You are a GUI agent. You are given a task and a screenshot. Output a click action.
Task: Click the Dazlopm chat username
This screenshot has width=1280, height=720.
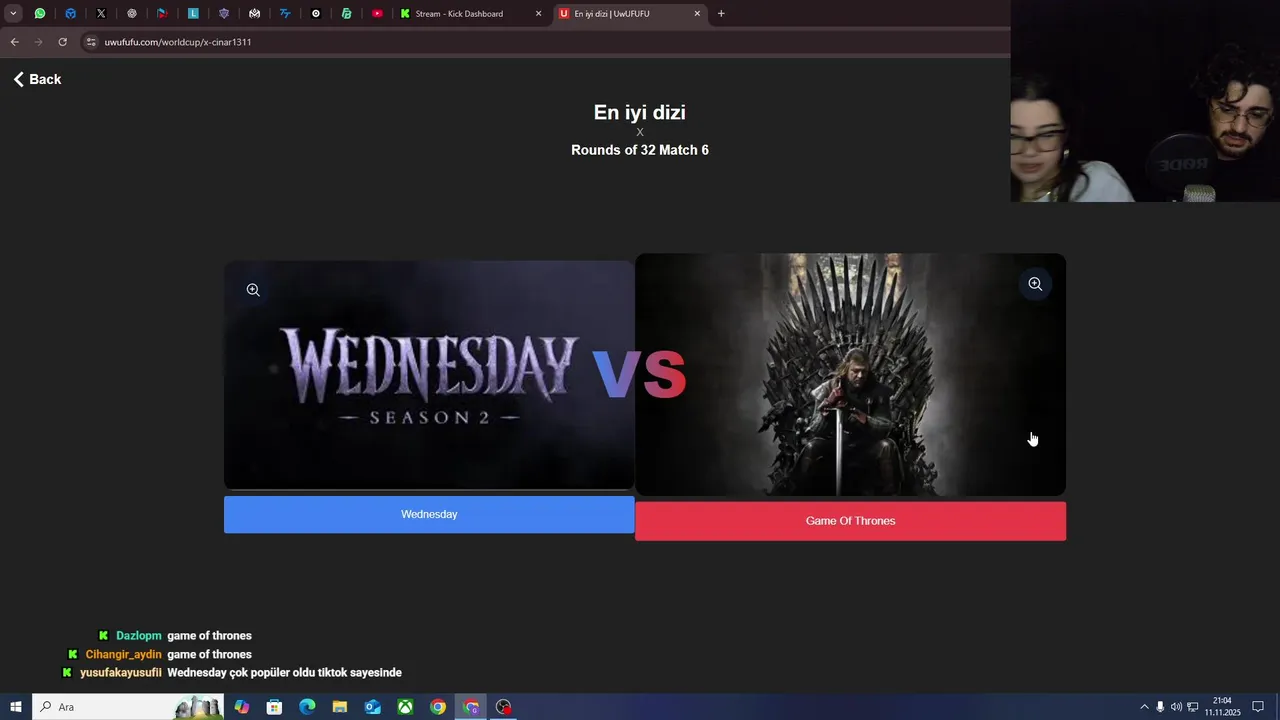tap(139, 636)
